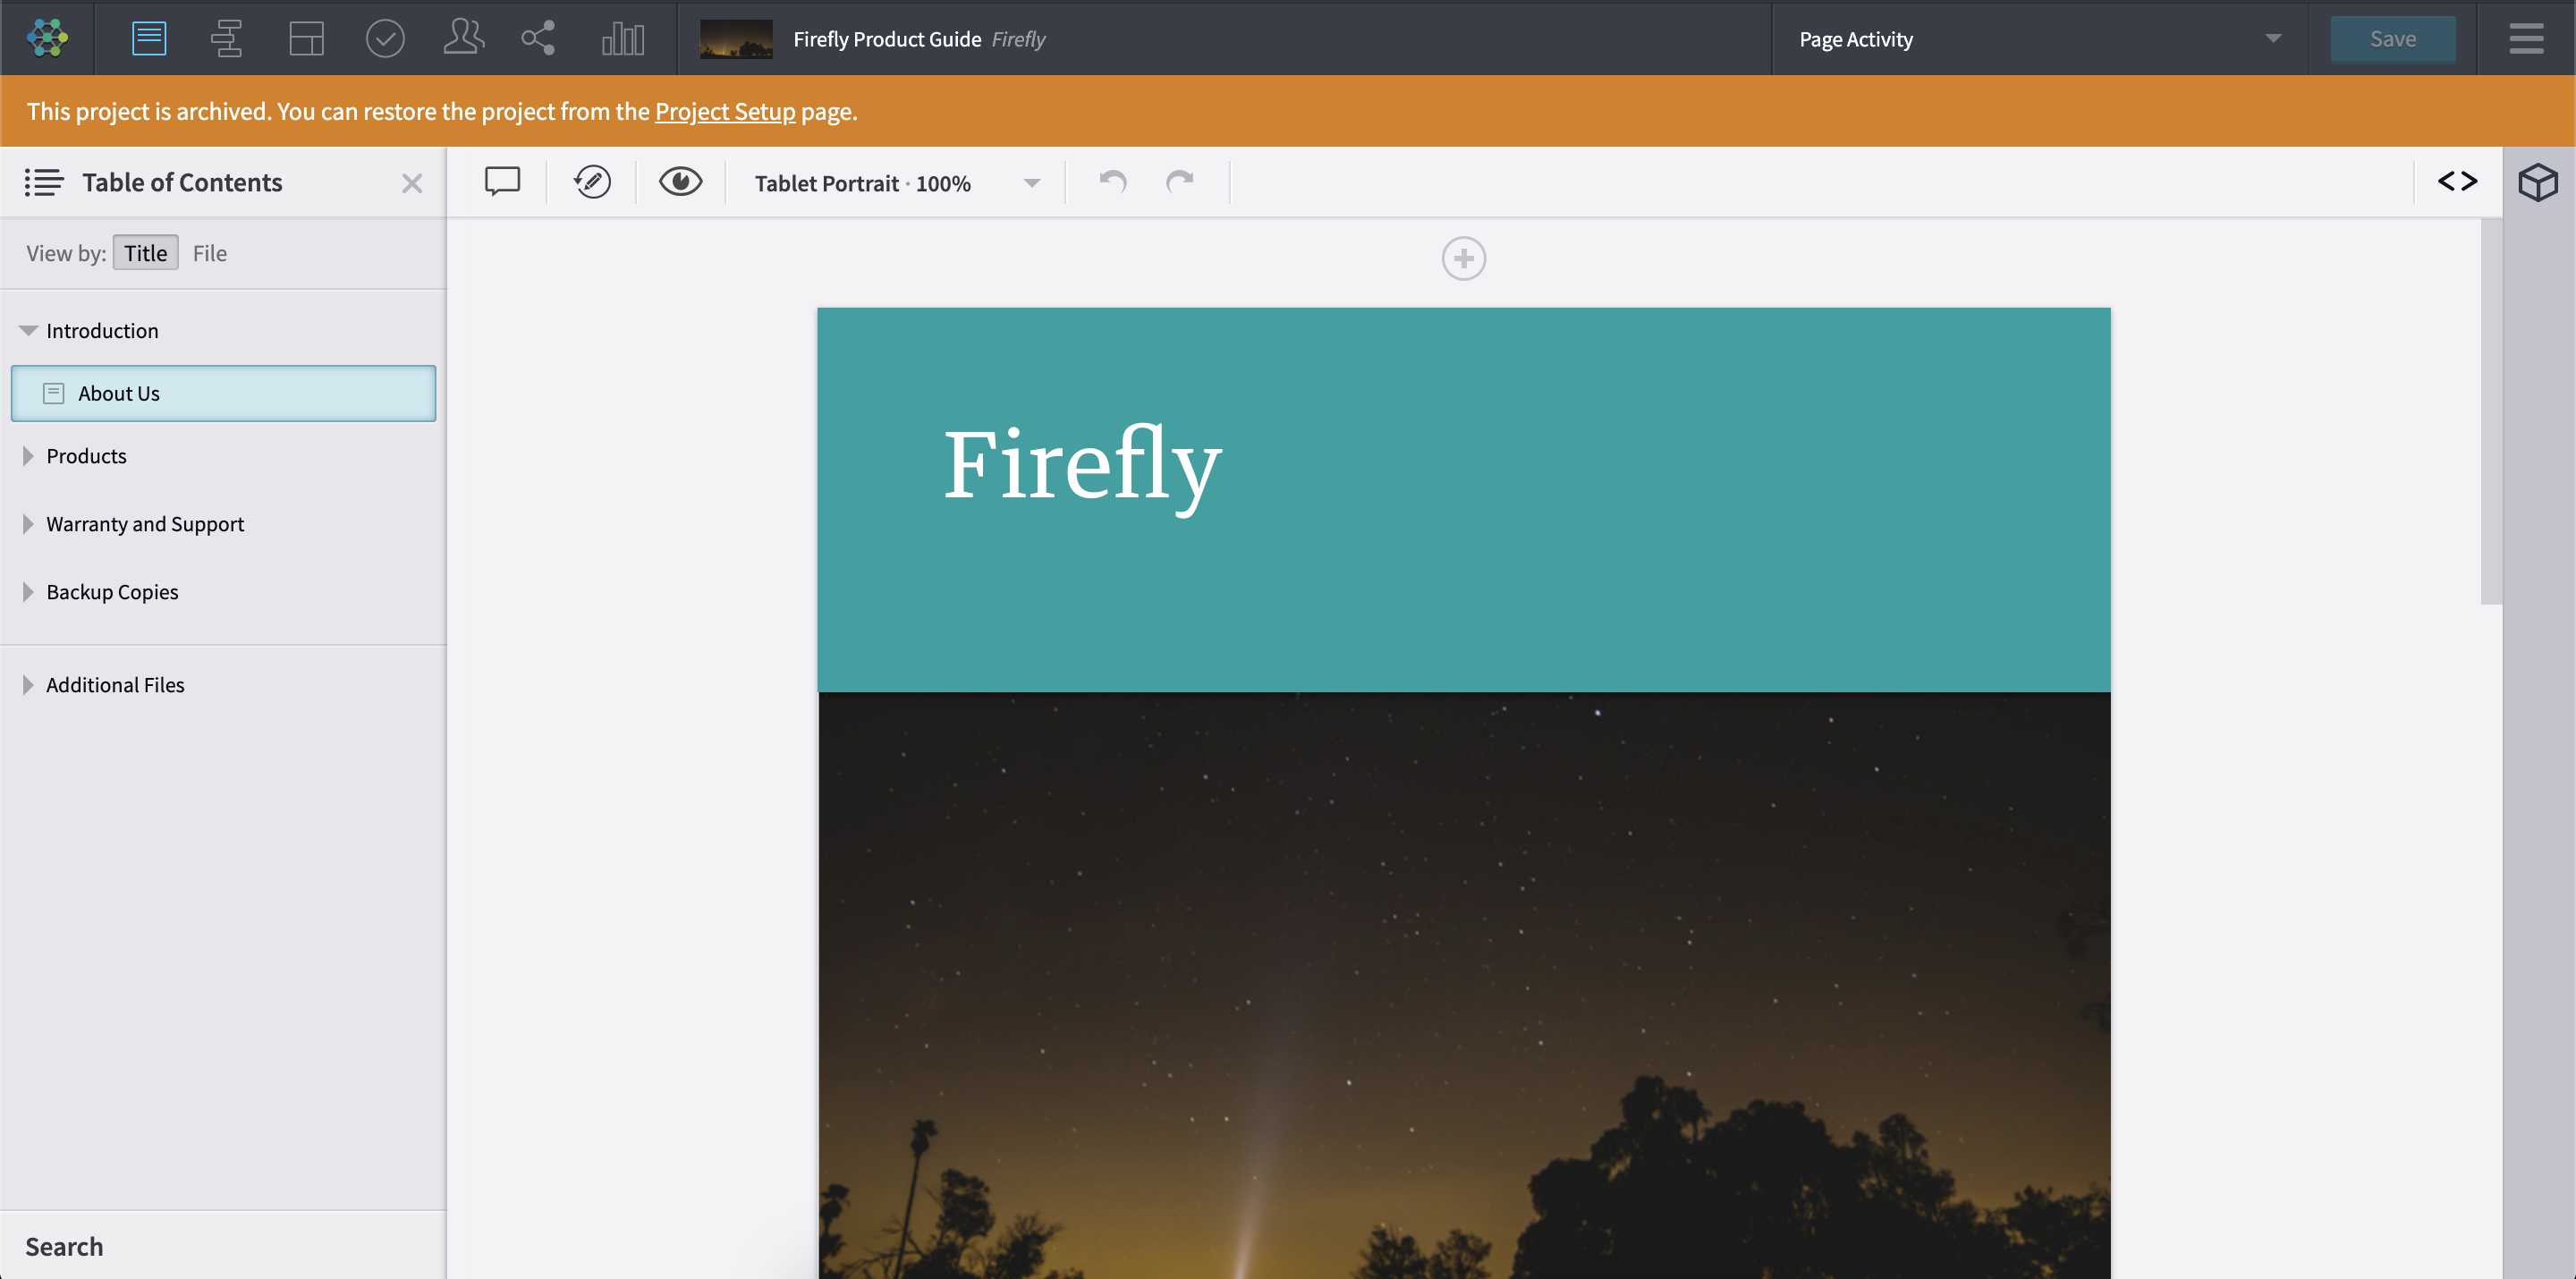Open the Share icon

538,38
